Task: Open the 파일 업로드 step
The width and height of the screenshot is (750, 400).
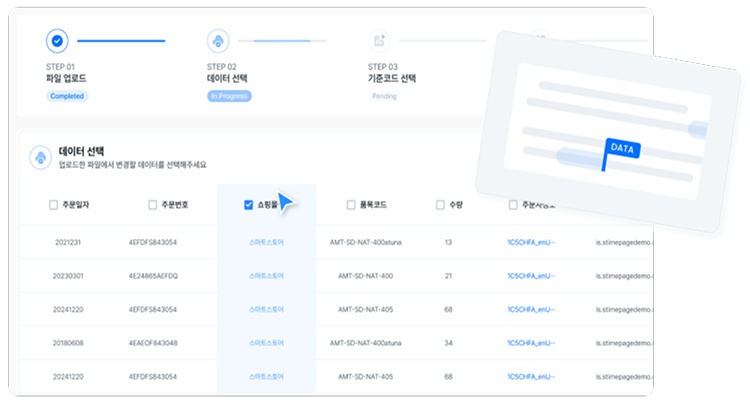Action: tap(66, 78)
